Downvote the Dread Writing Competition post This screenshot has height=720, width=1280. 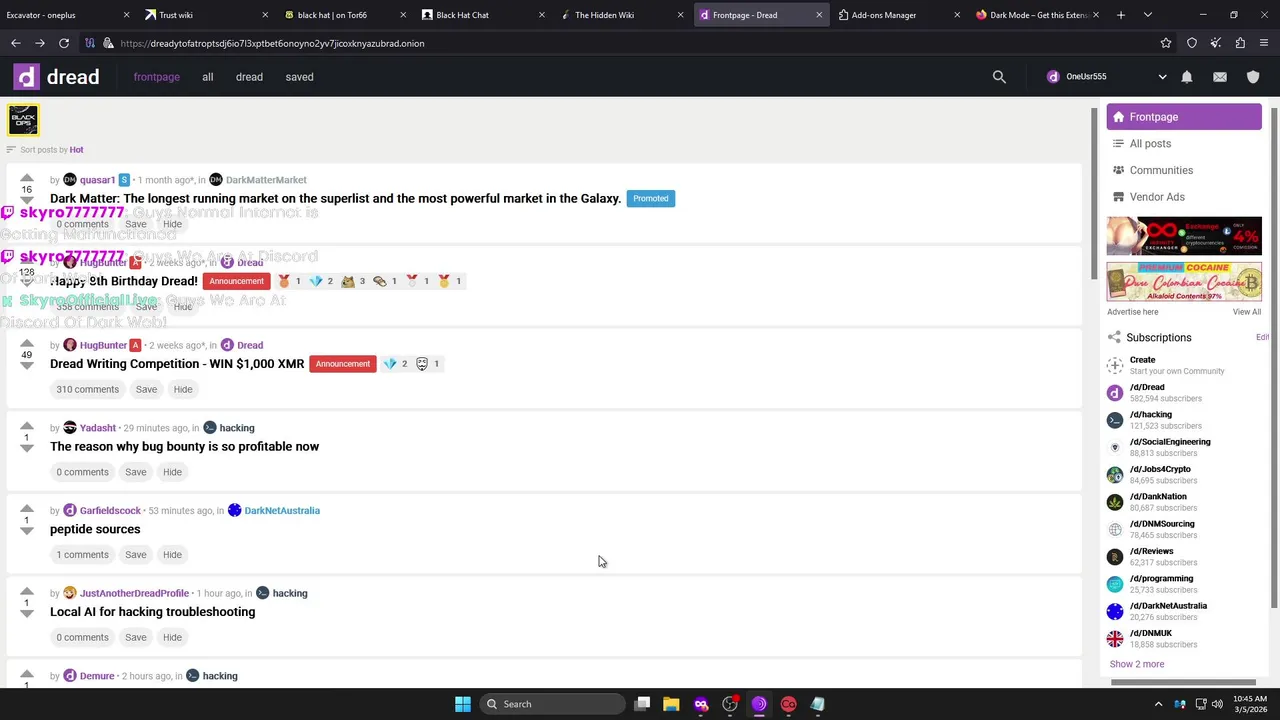point(27,366)
